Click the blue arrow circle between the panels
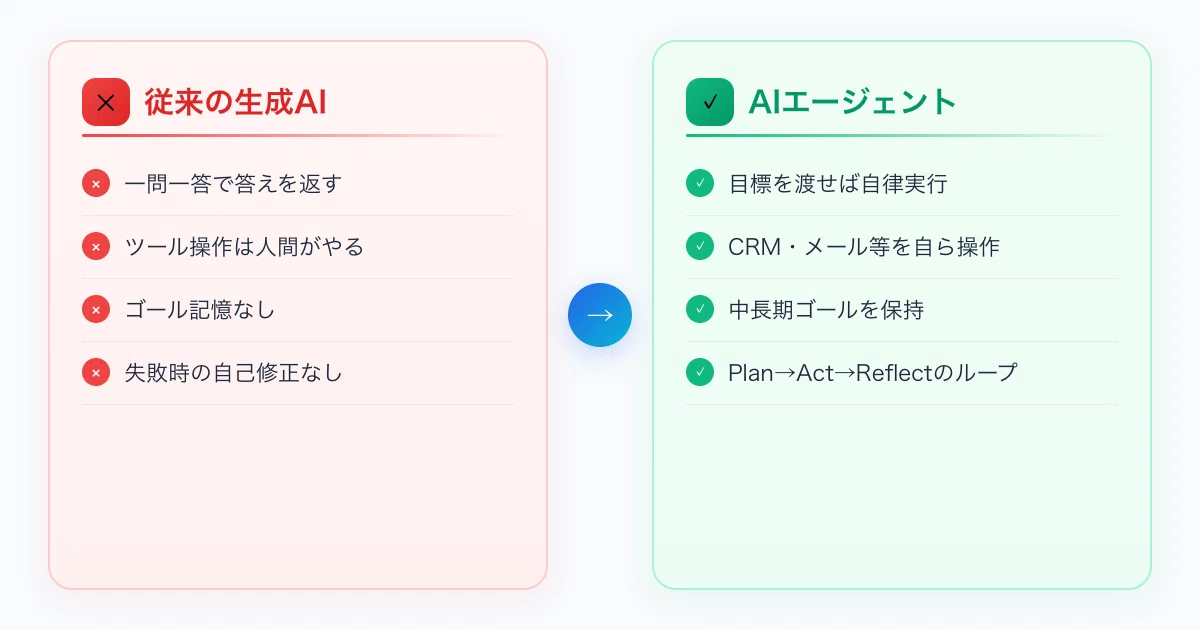The width and height of the screenshot is (1200, 630). 600,315
